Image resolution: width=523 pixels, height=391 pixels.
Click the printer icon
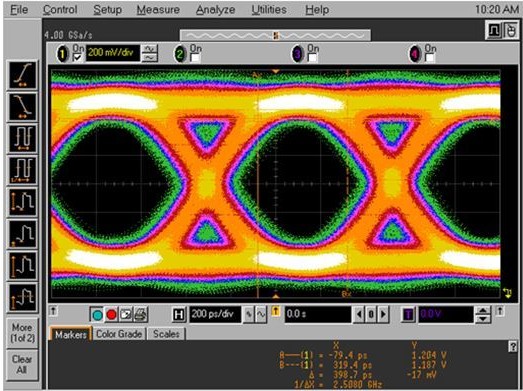tap(140, 315)
